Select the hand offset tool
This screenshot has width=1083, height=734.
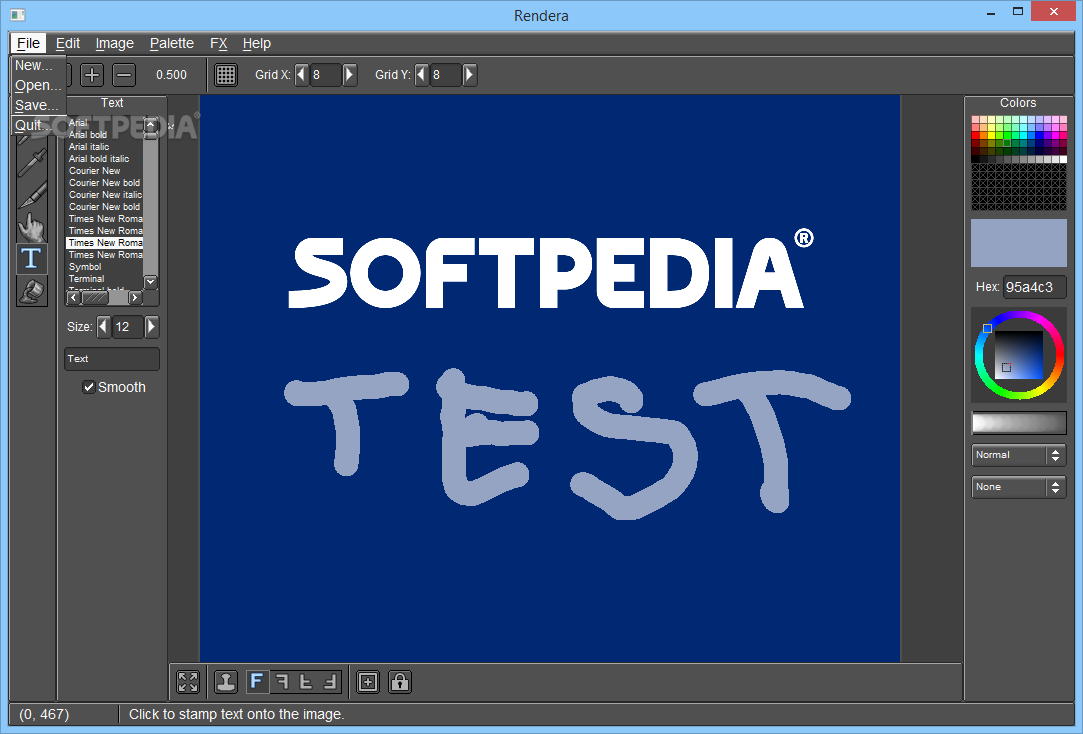tap(32, 226)
